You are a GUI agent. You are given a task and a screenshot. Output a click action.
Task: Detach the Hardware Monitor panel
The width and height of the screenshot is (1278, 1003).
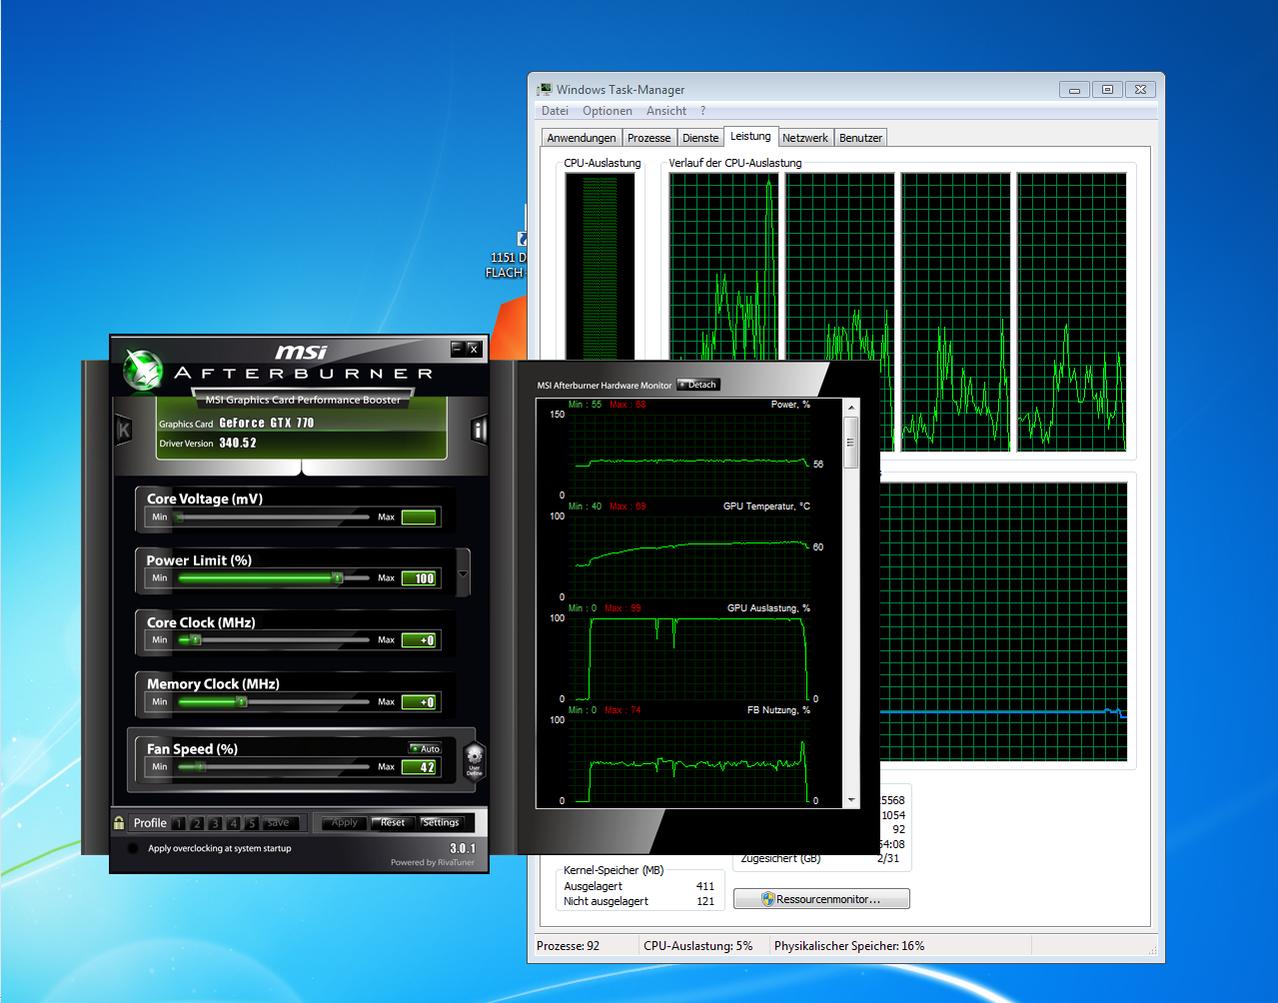click(x=698, y=384)
